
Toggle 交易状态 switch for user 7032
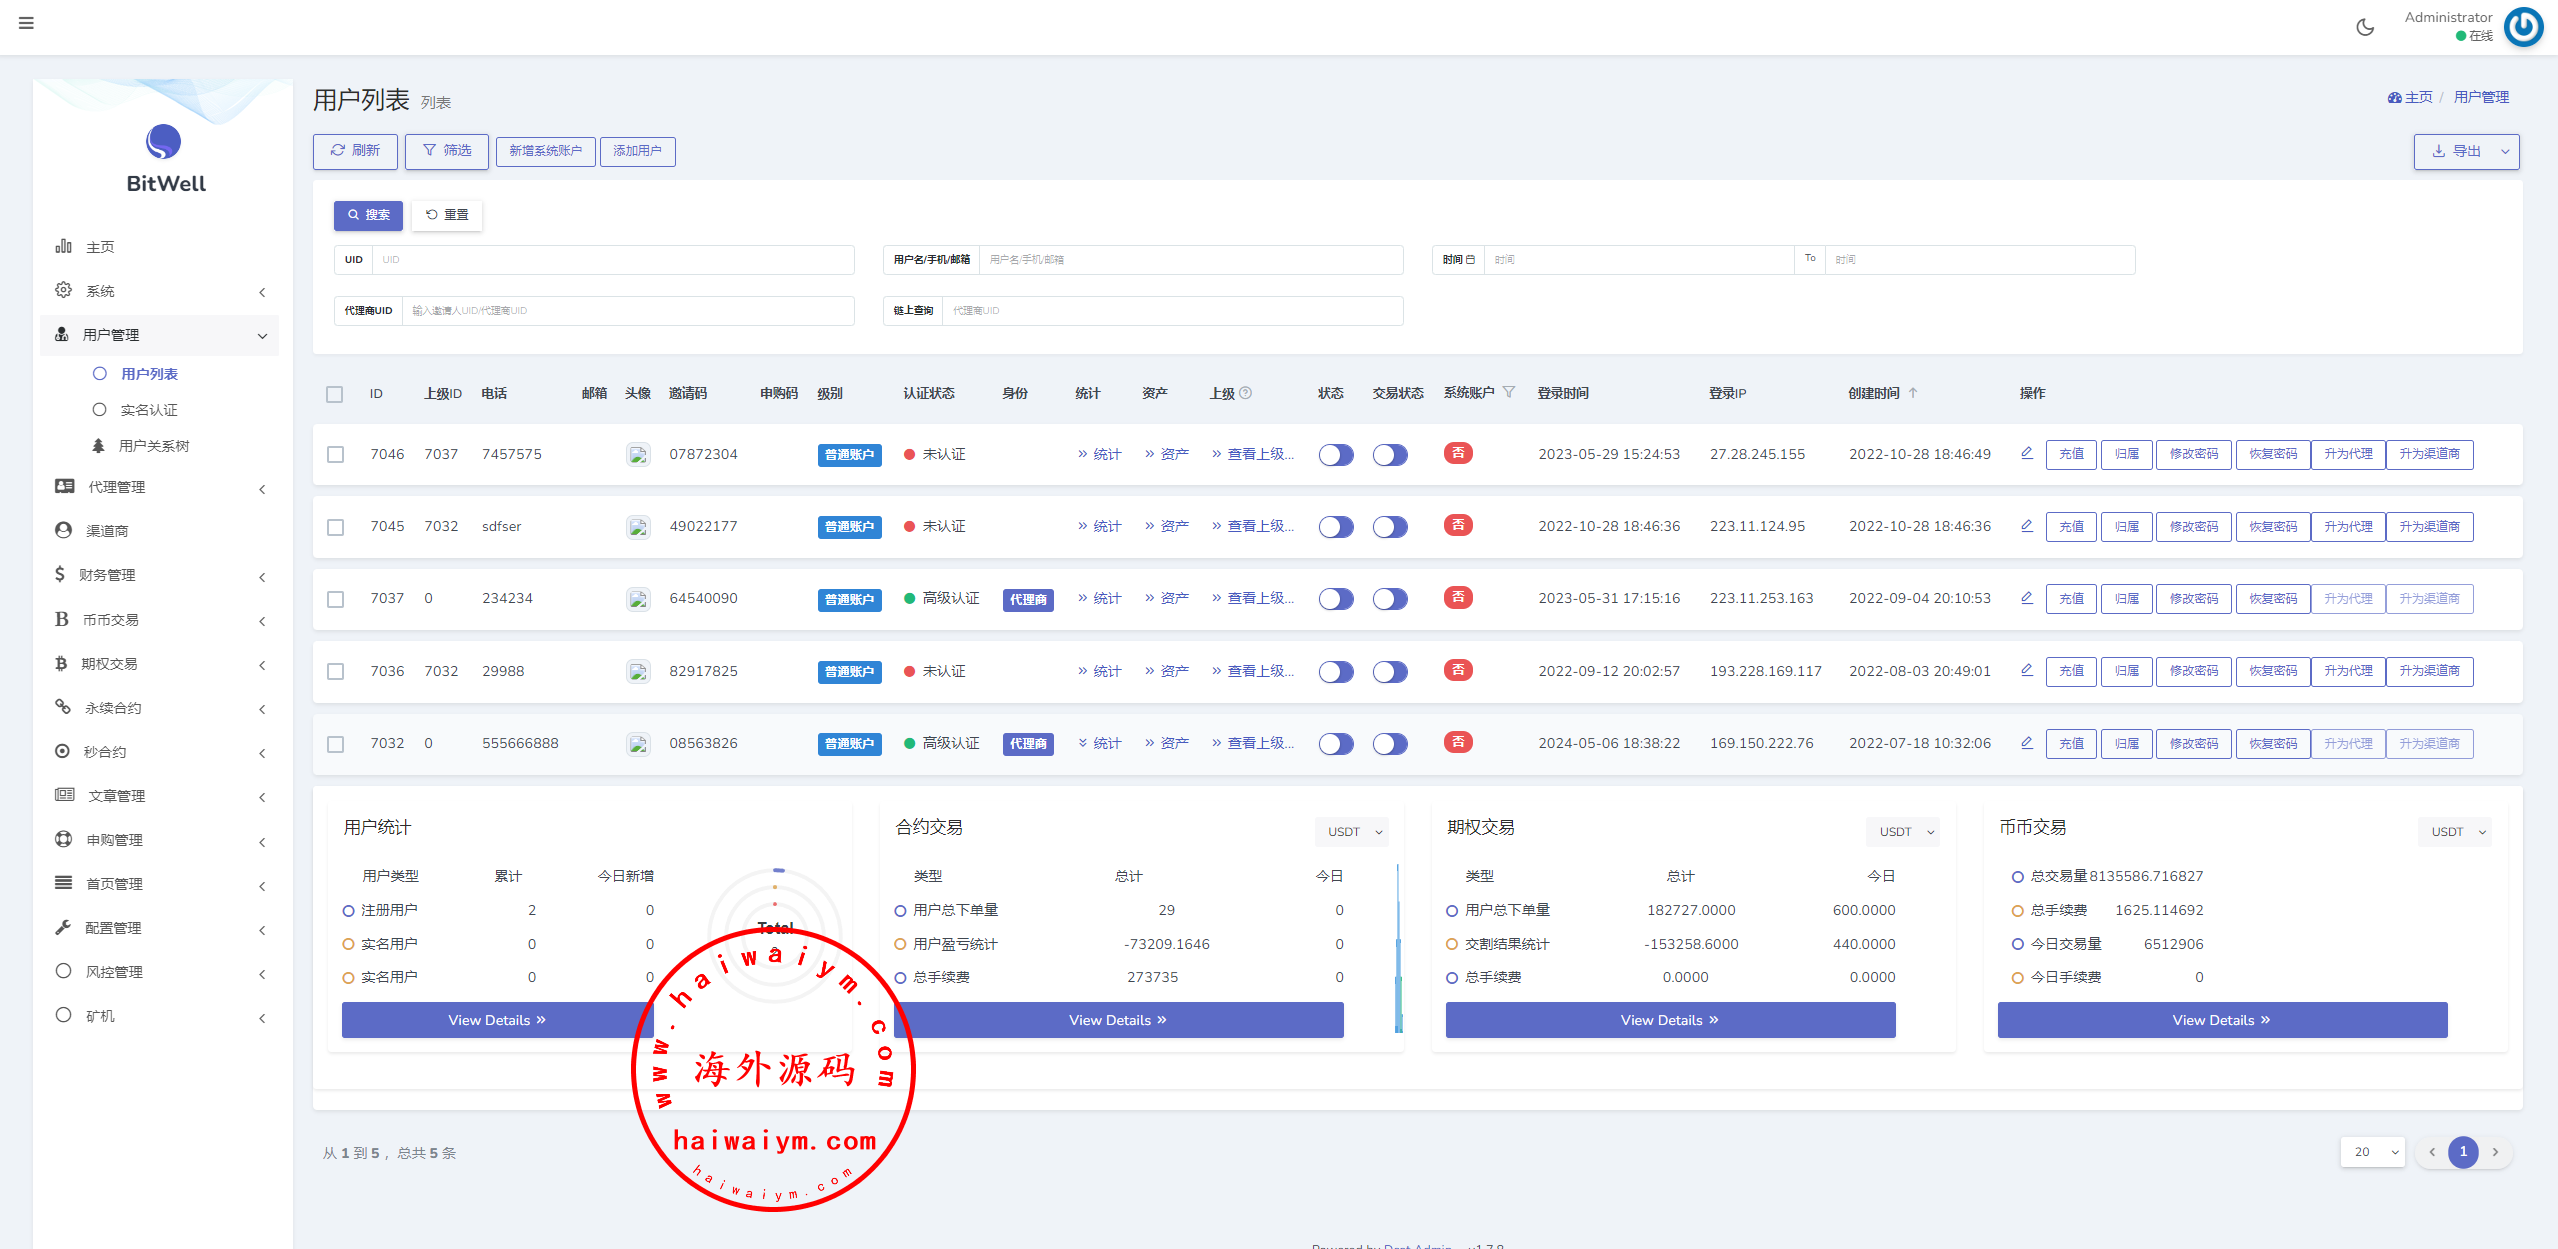1389,744
